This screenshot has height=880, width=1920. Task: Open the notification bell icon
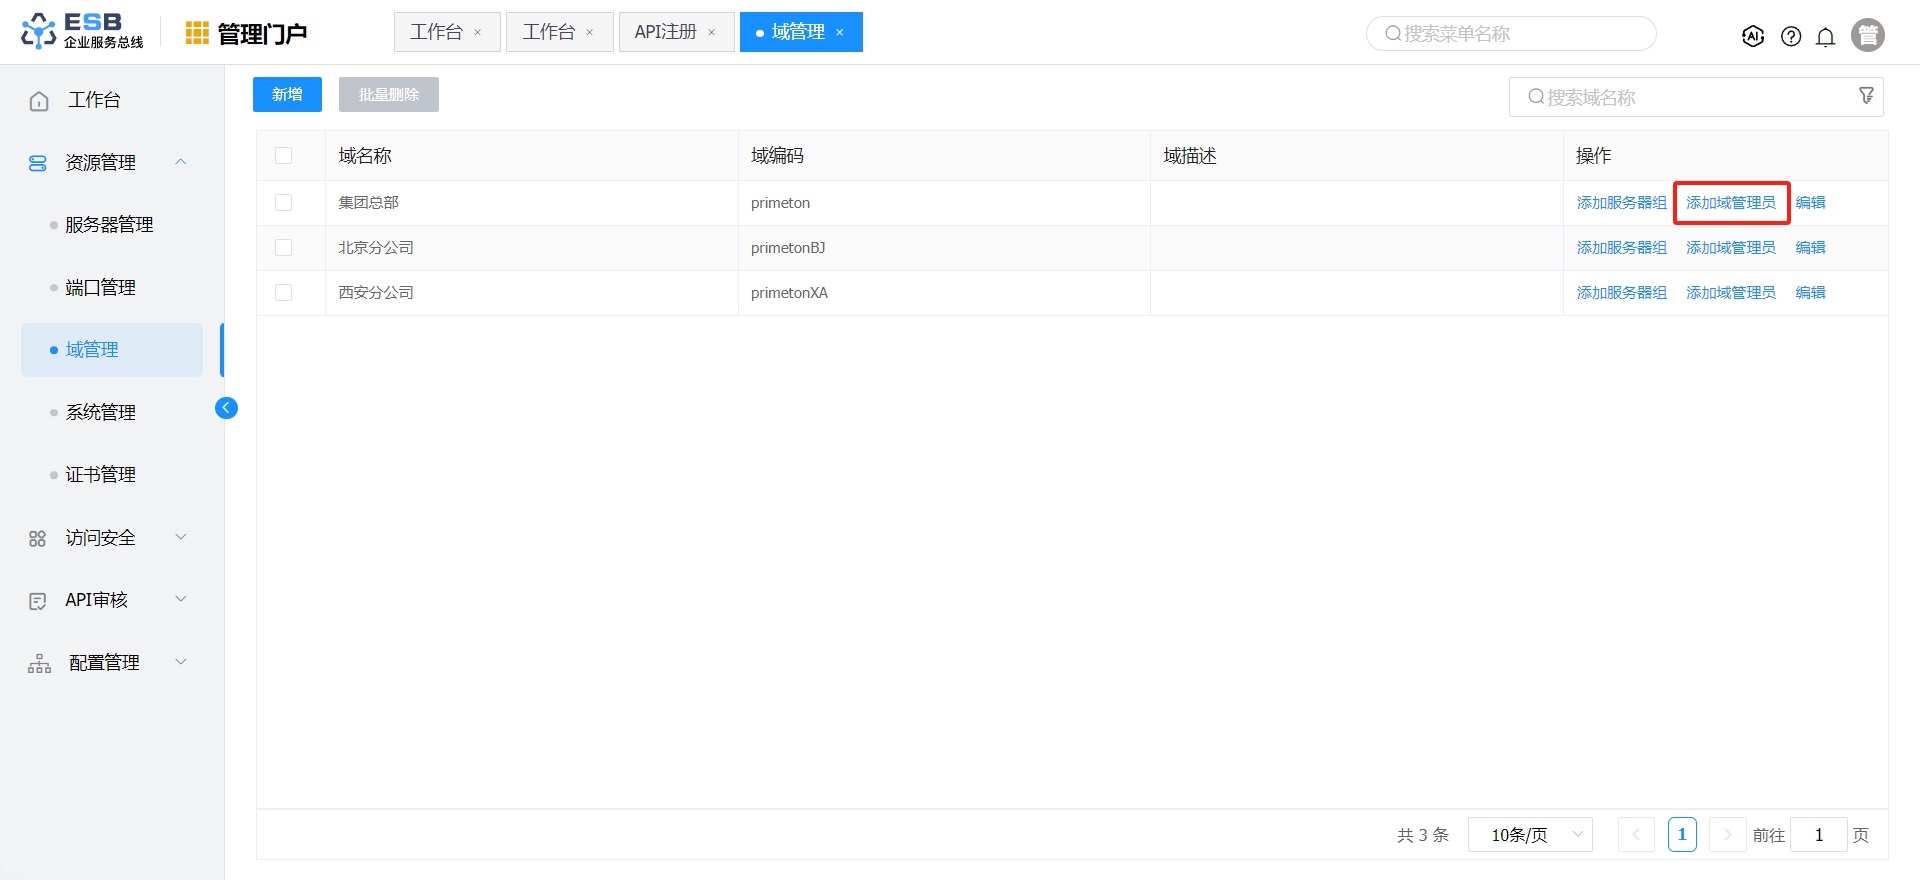(1825, 37)
